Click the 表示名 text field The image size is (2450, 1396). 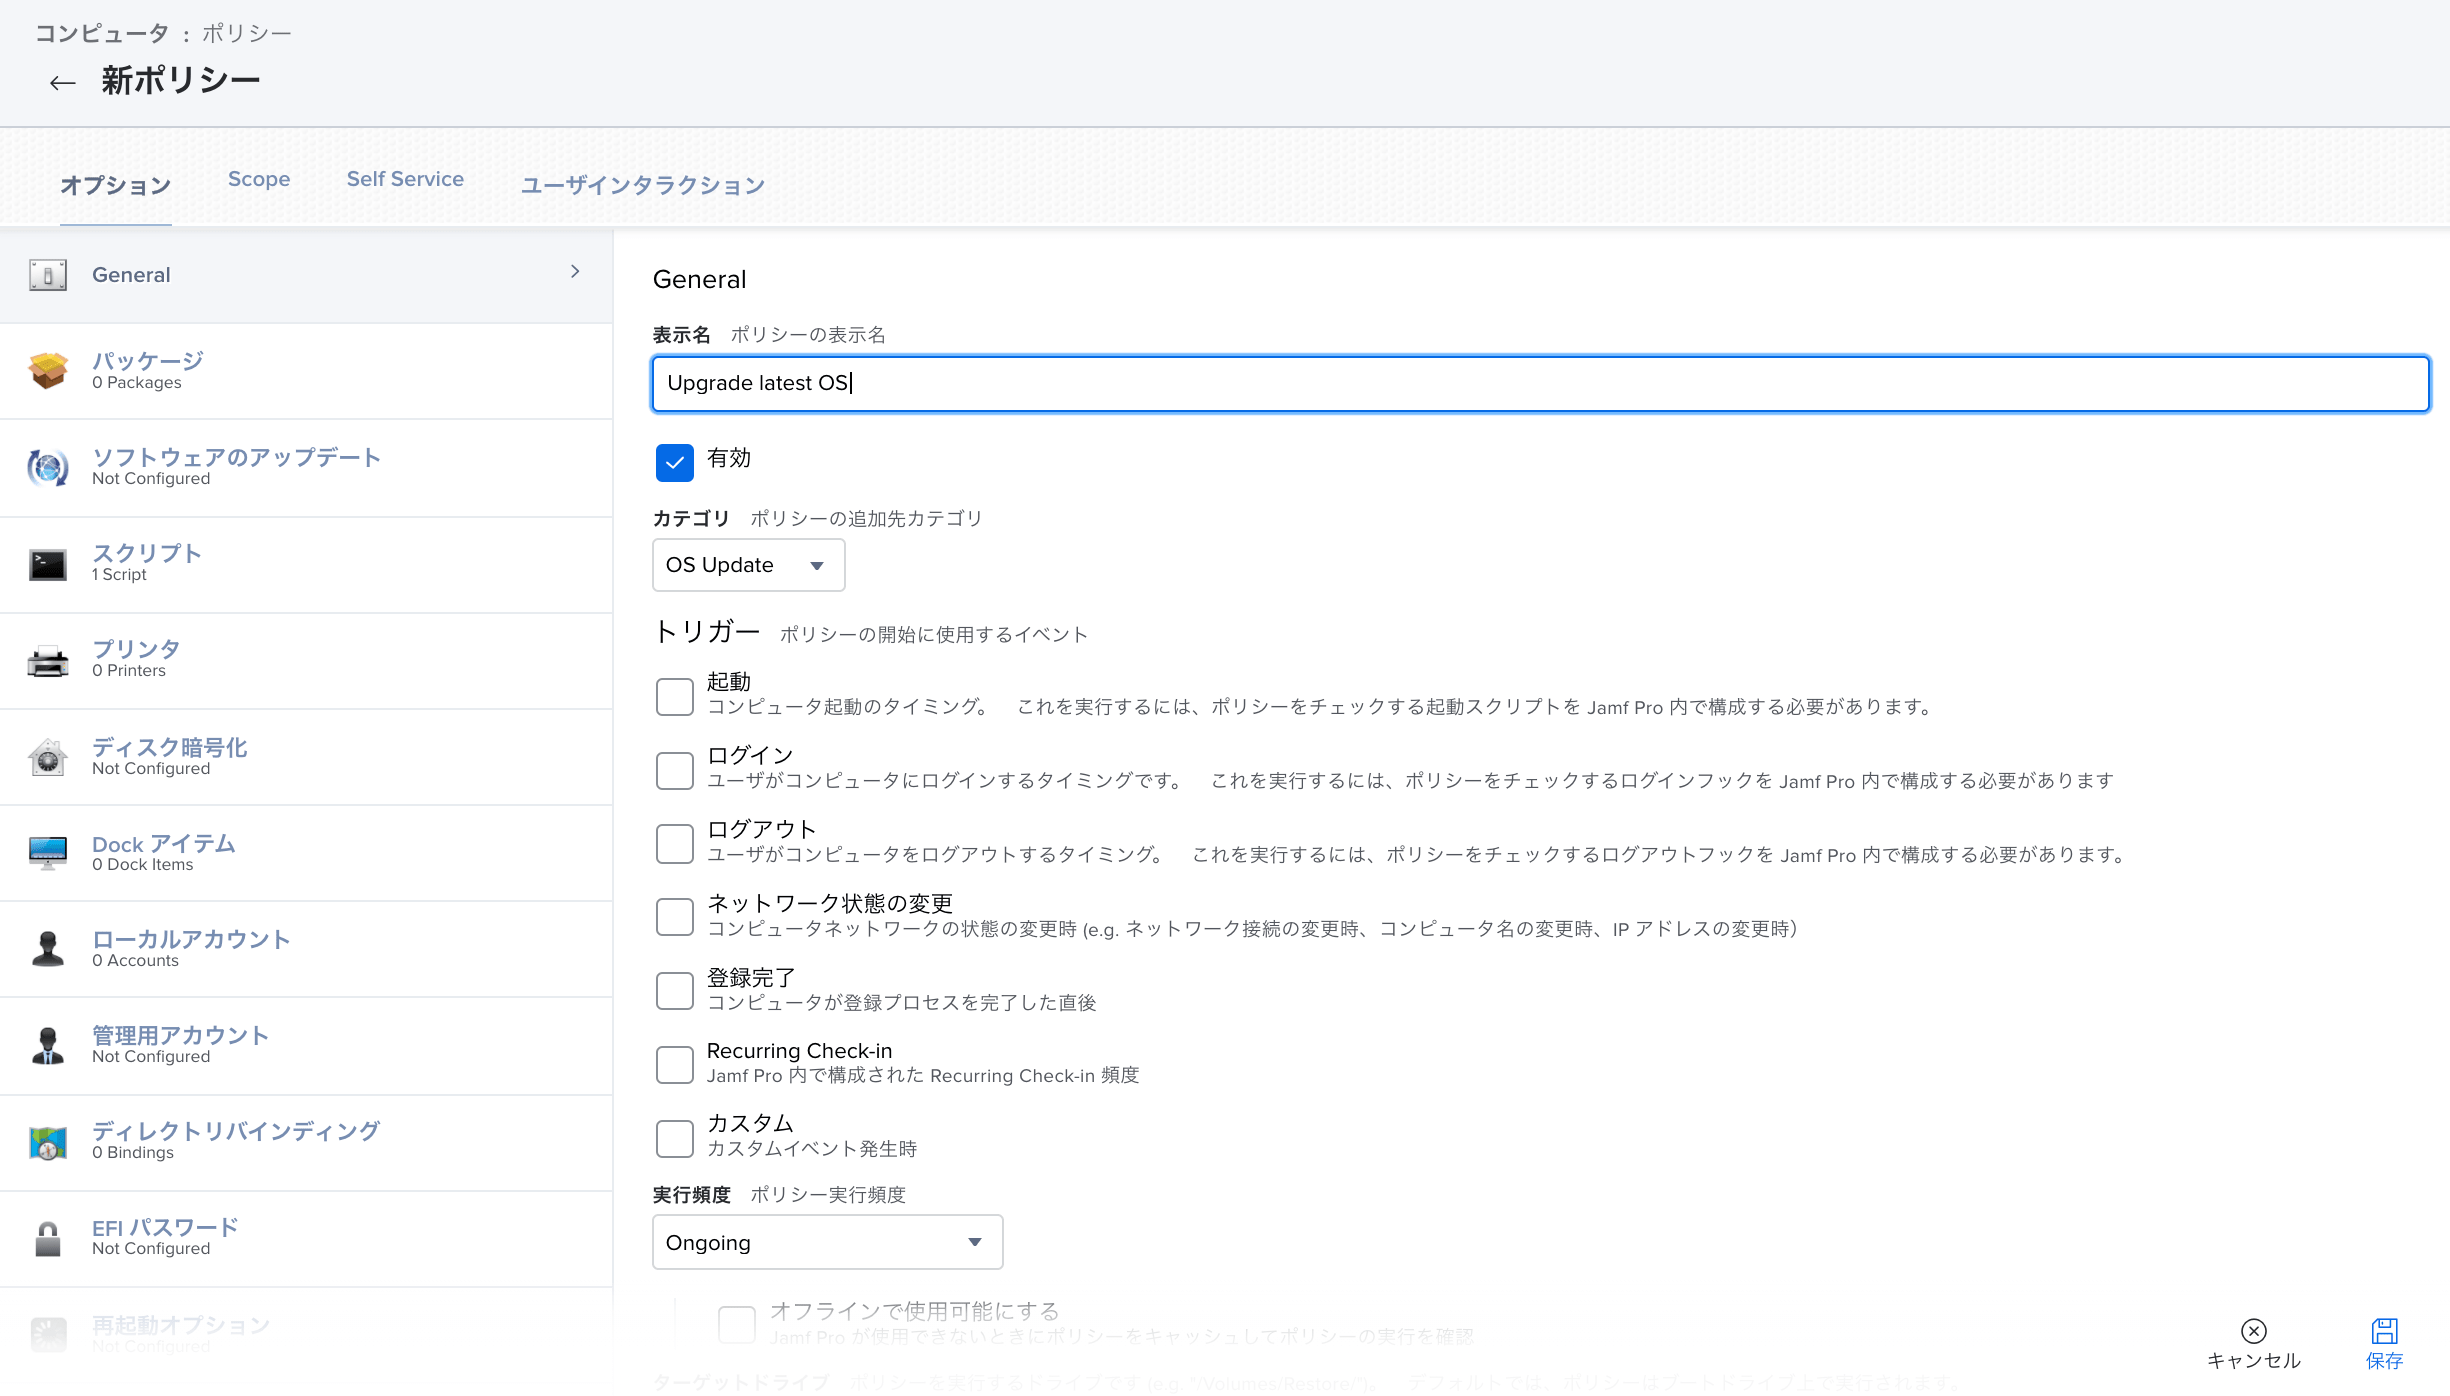coord(1541,384)
